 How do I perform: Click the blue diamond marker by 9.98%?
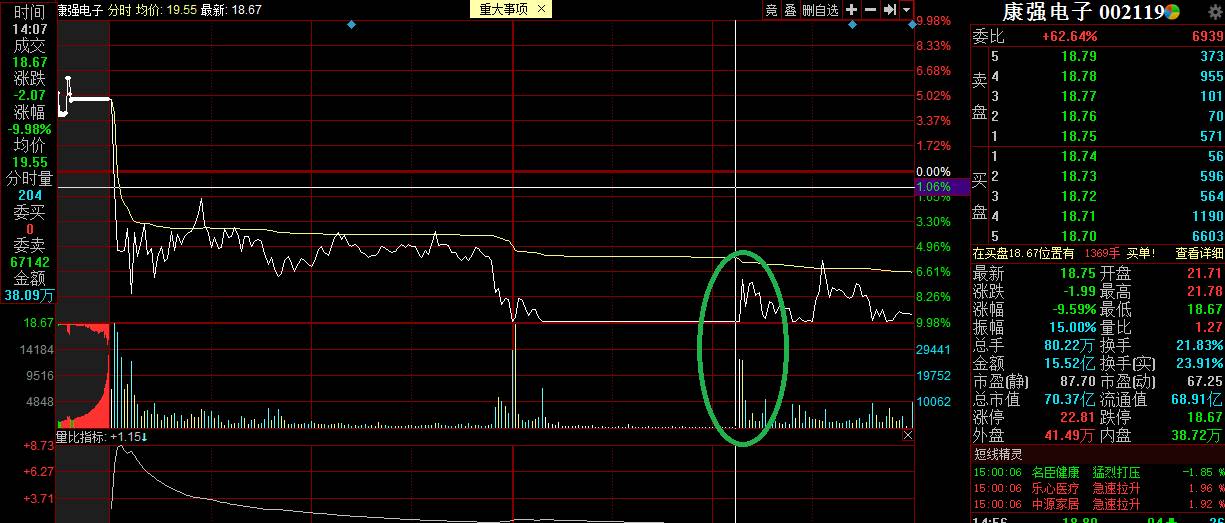tap(912, 24)
